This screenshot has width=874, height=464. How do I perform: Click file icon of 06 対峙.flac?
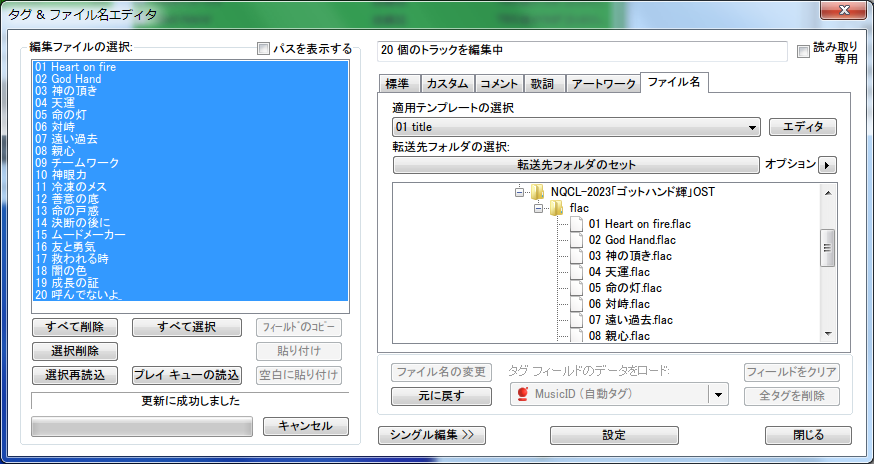577,304
